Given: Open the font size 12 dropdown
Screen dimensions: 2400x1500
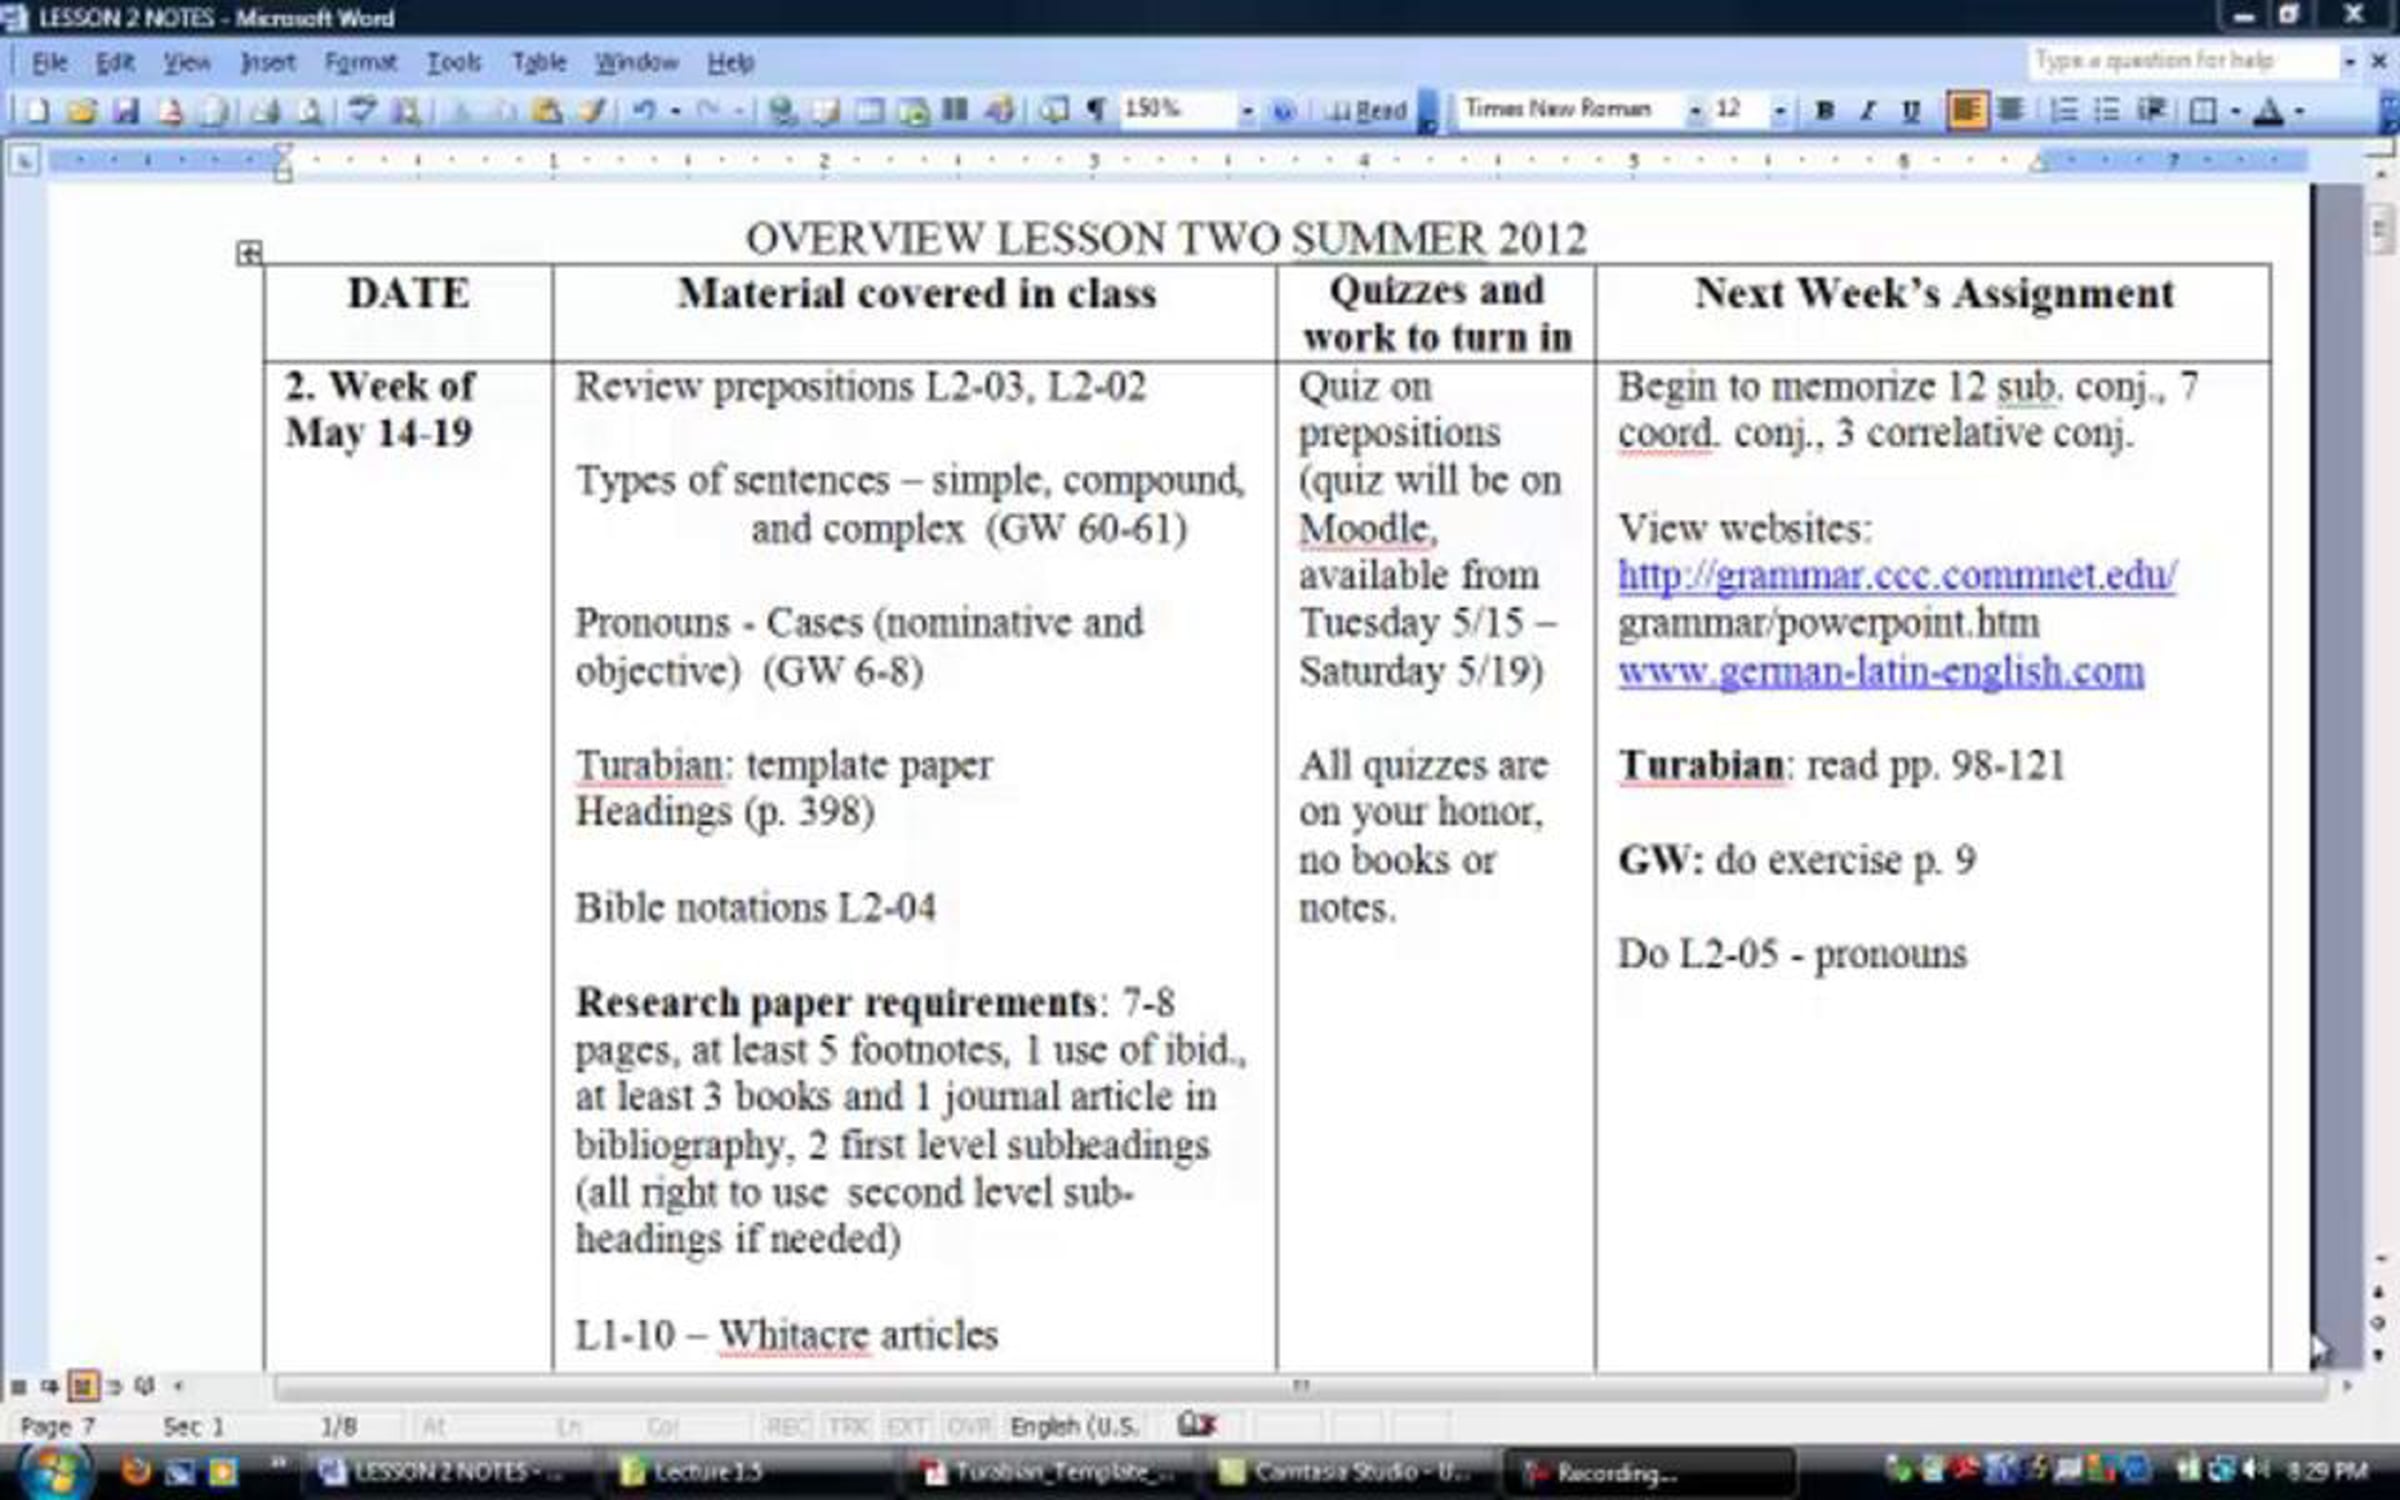Looking at the screenshot, I should click(x=1779, y=111).
